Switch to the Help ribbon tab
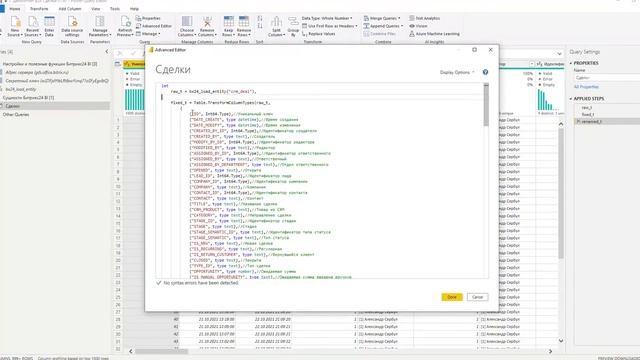Image resolution: width=640 pixels, height=360 pixels. click(134, 9)
